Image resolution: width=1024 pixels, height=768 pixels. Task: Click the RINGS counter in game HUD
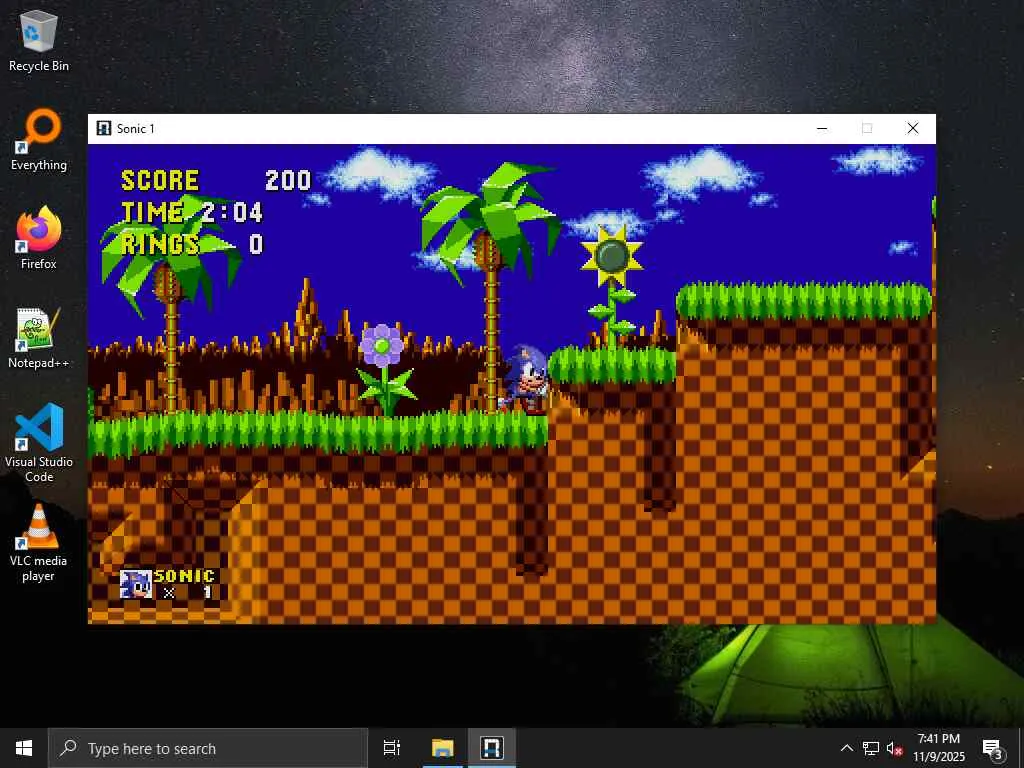[192, 244]
